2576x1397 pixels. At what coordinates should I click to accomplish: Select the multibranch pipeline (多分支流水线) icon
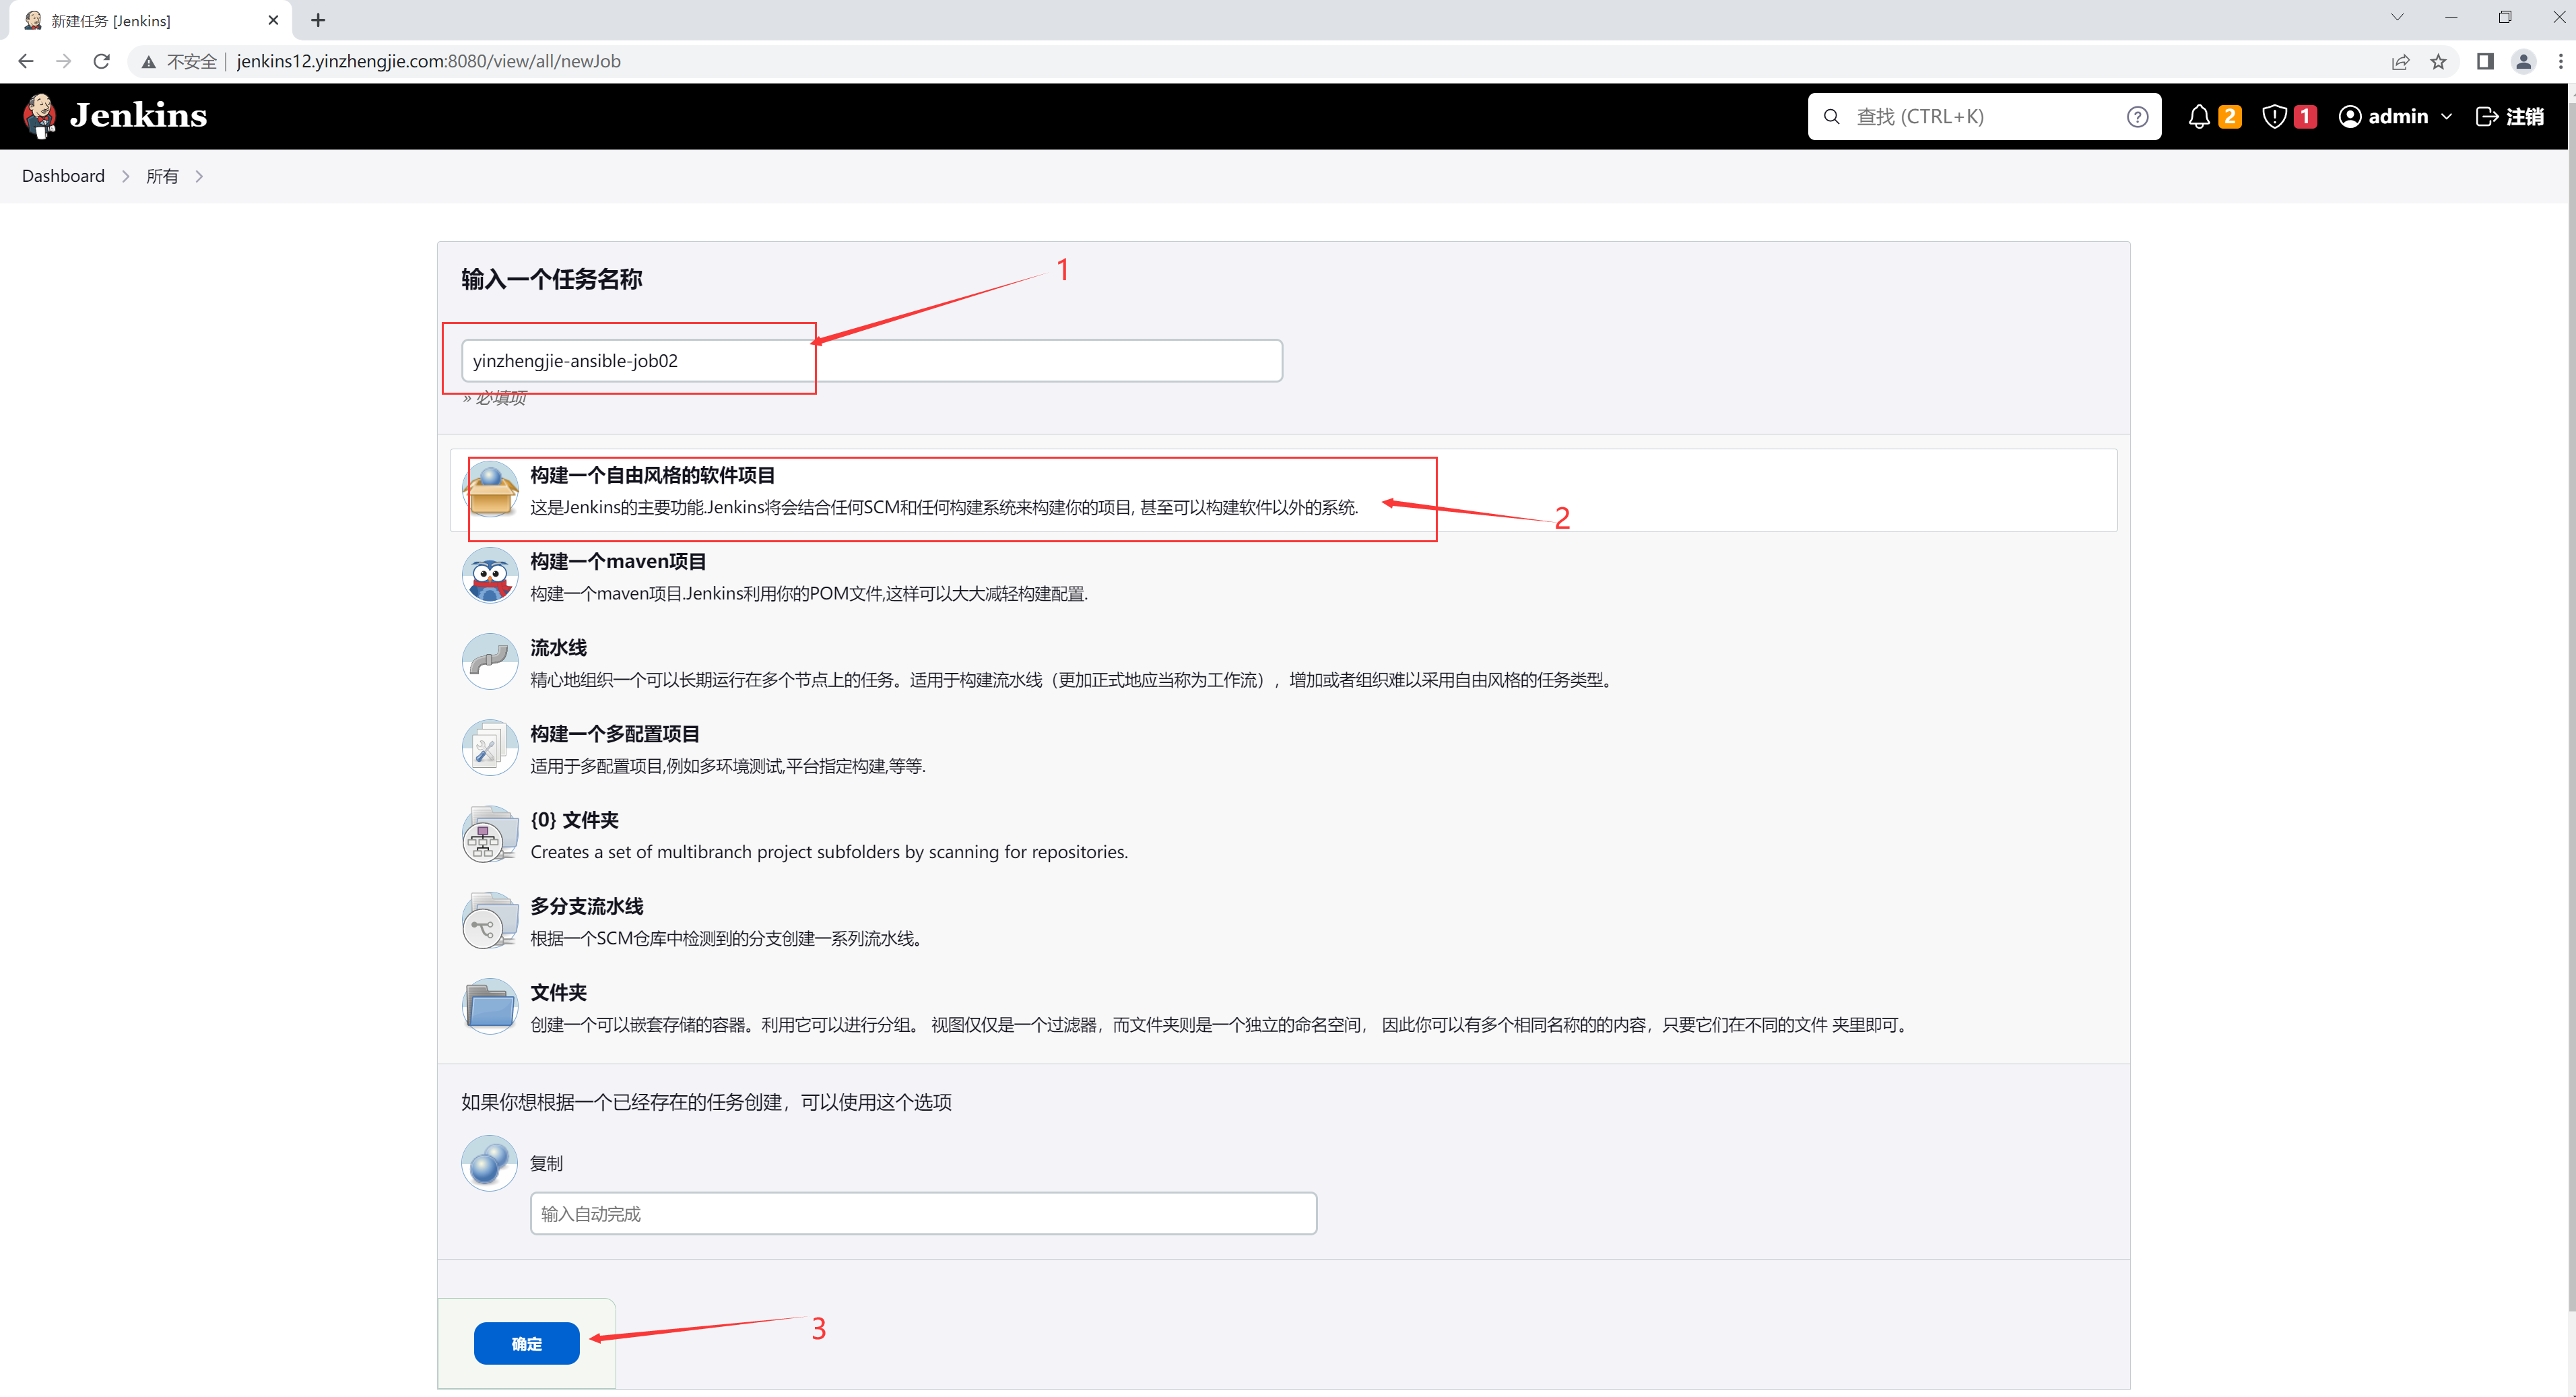[x=490, y=921]
